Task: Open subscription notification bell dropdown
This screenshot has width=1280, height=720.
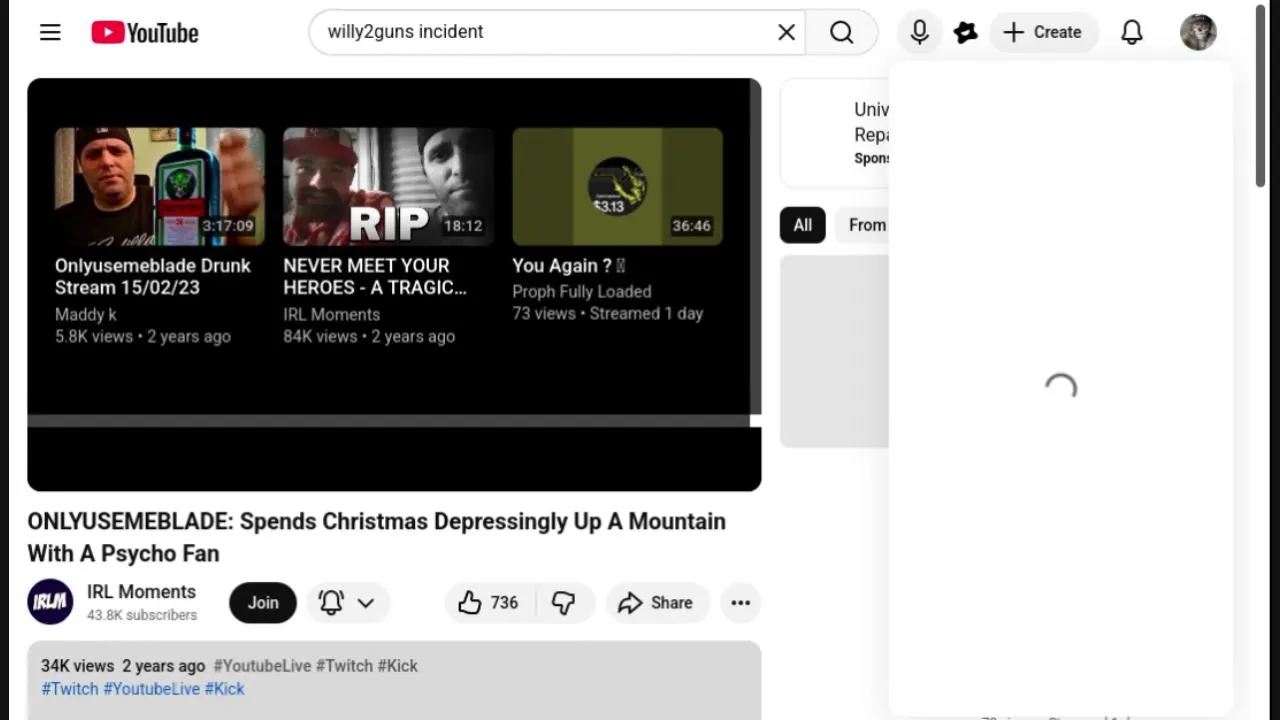Action: click(347, 602)
